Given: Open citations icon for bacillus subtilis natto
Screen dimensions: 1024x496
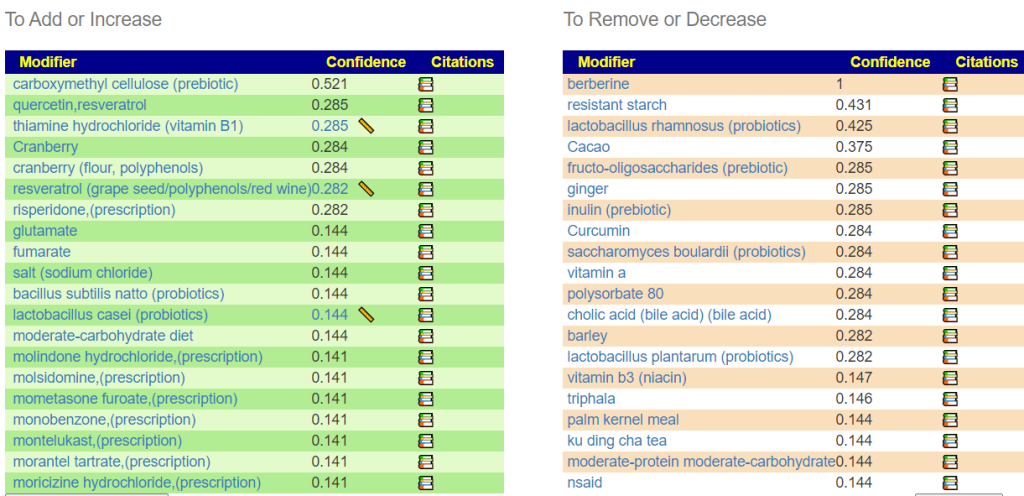Looking at the screenshot, I should (426, 294).
